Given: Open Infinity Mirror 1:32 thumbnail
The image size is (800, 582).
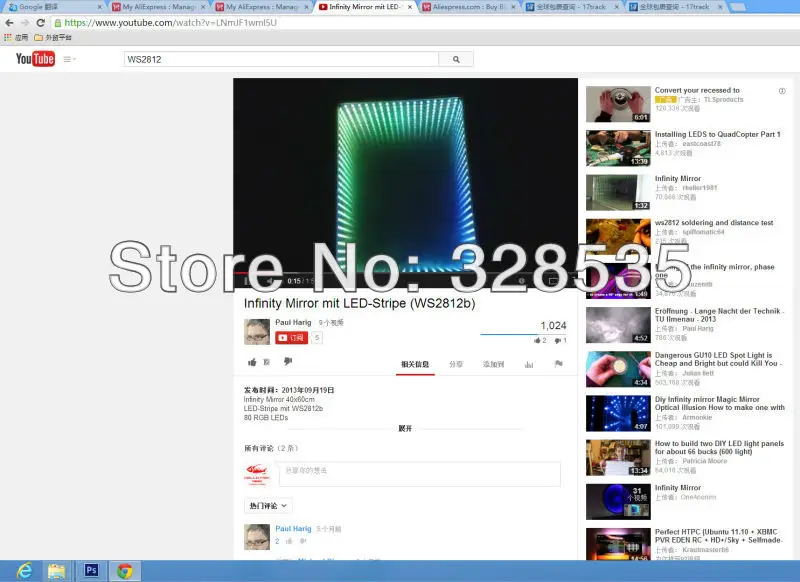Looking at the screenshot, I should [x=618, y=192].
